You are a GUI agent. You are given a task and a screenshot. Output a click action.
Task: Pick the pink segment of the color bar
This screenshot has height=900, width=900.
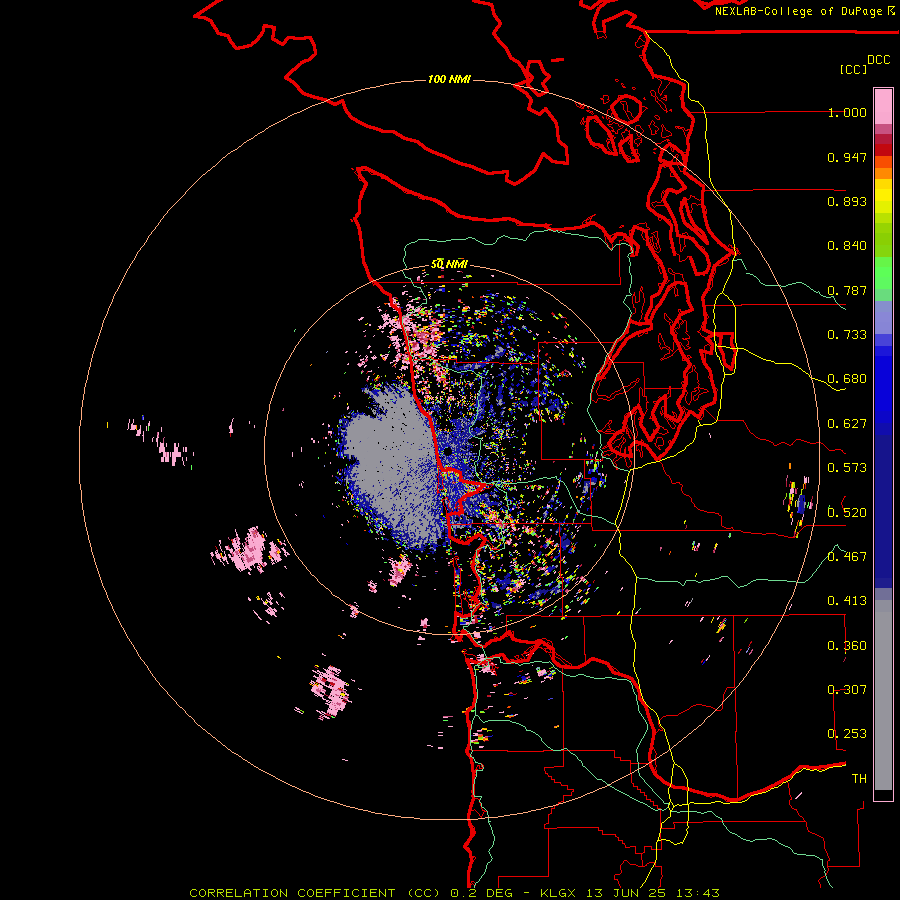[883, 106]
